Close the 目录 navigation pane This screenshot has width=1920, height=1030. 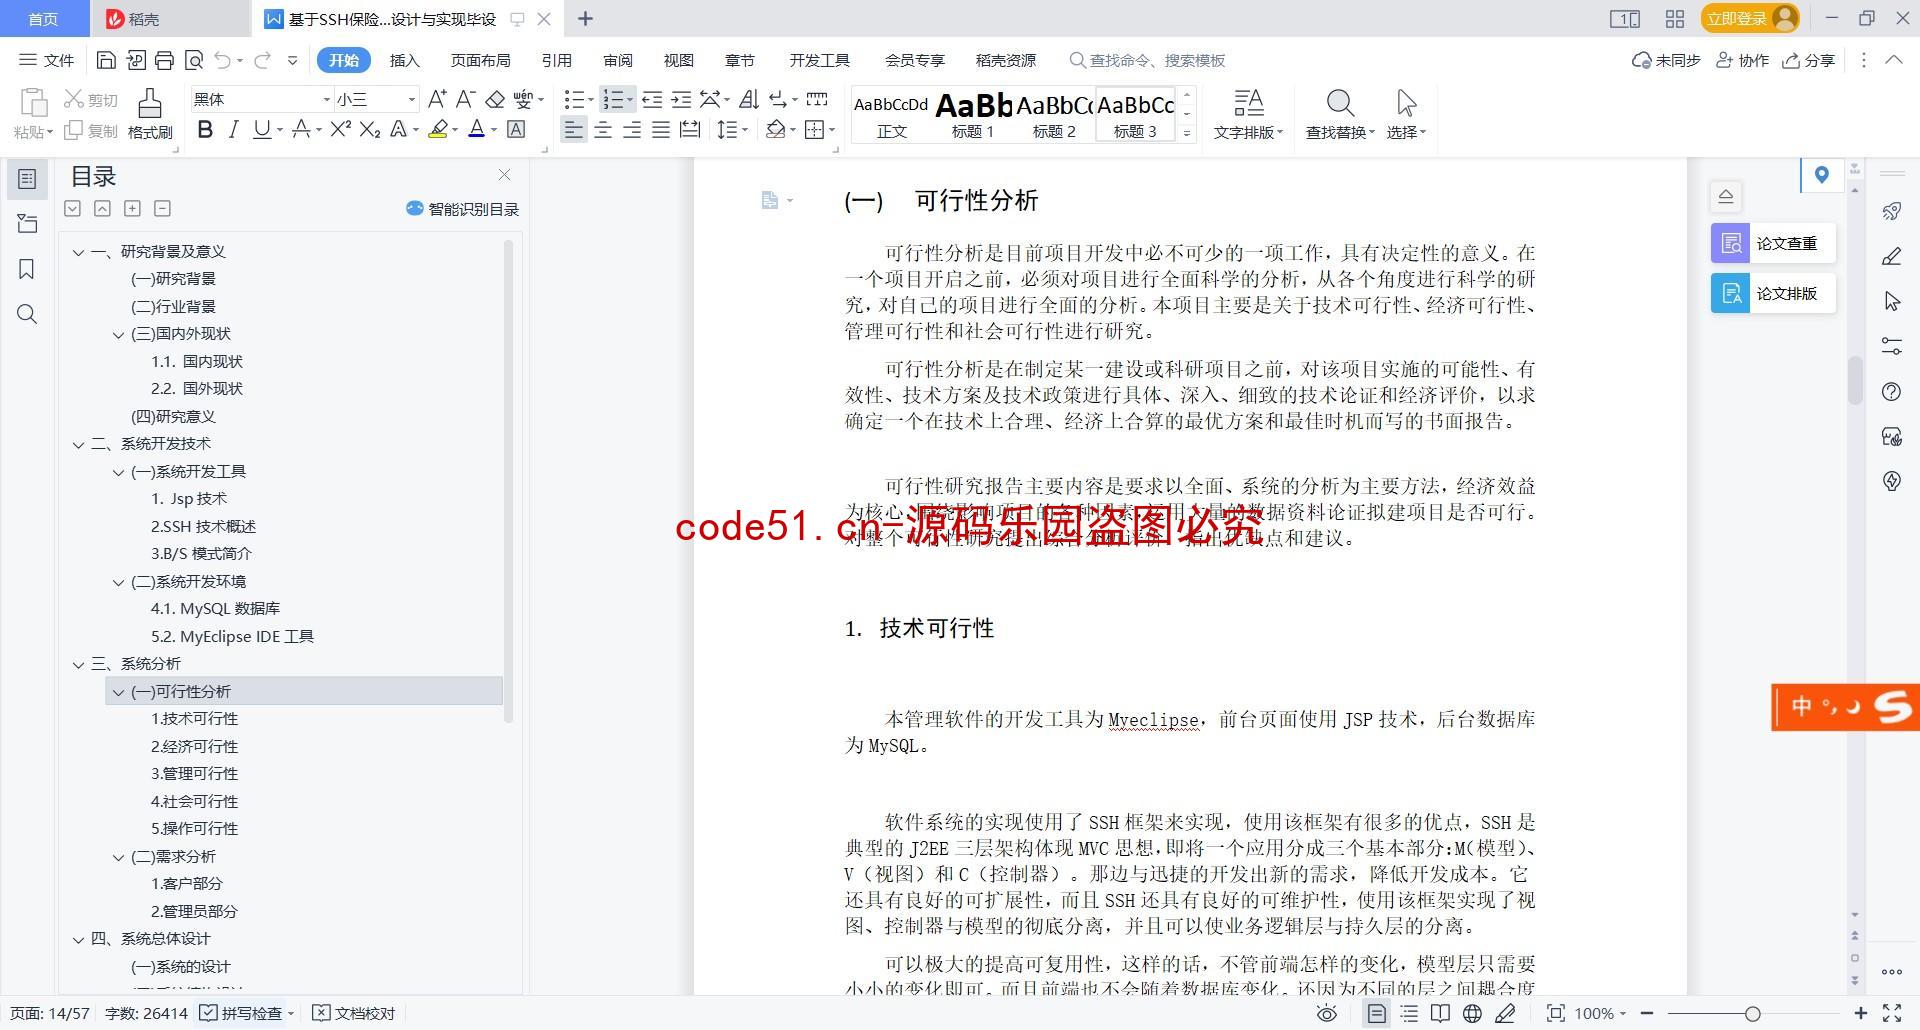[x=504, y=175]
